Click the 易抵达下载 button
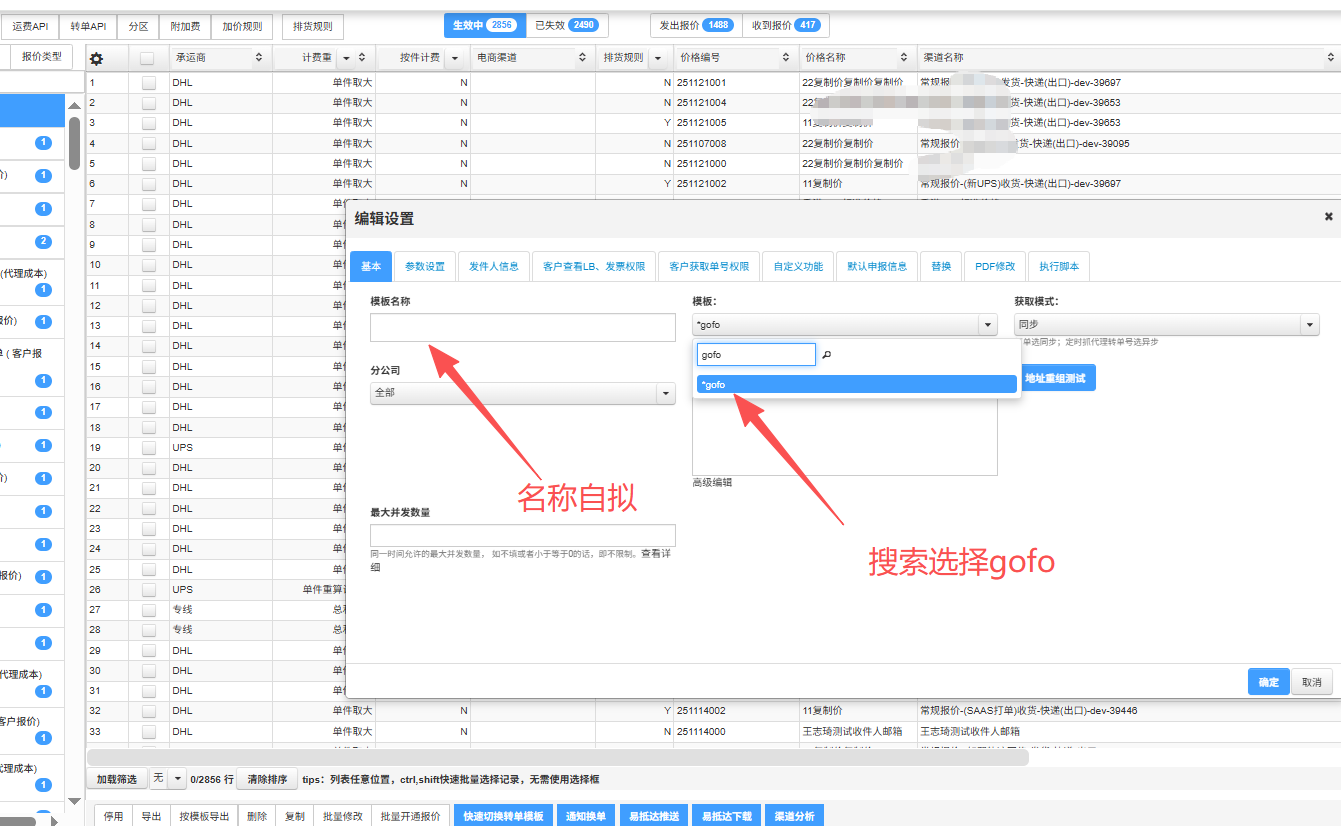The image size is (1341, 826). [726, 816]
